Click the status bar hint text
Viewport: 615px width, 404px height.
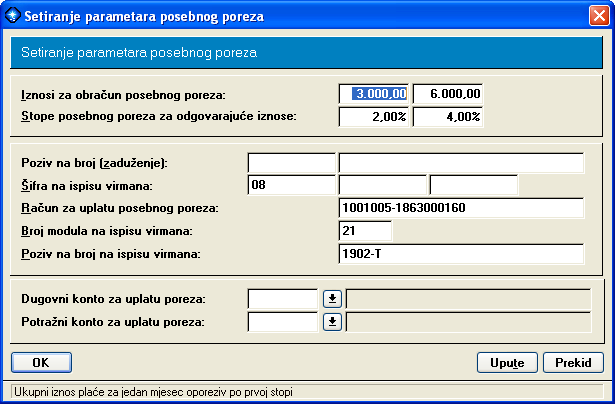tap(153, 392)
